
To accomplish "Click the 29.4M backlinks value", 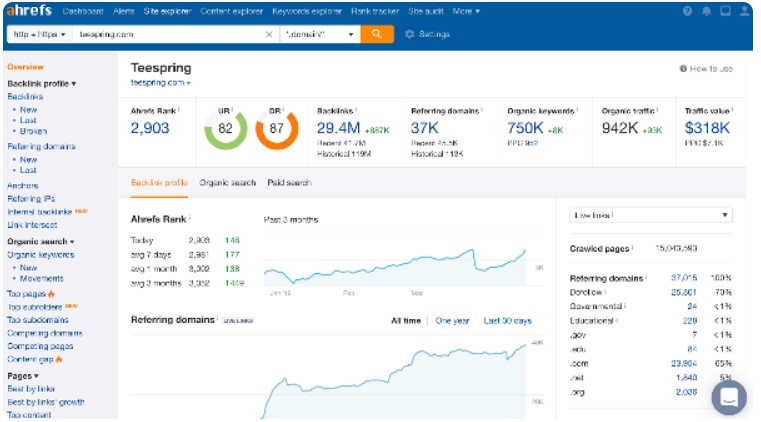I will tap(338, 128).
